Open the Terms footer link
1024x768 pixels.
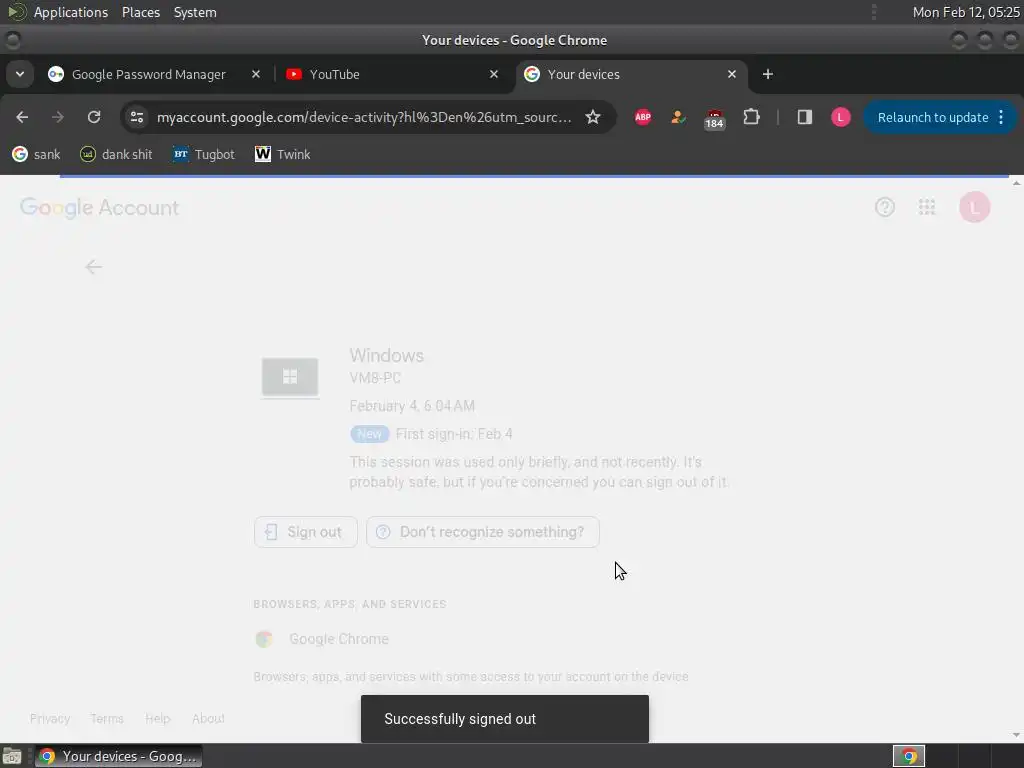pos(106,718)
